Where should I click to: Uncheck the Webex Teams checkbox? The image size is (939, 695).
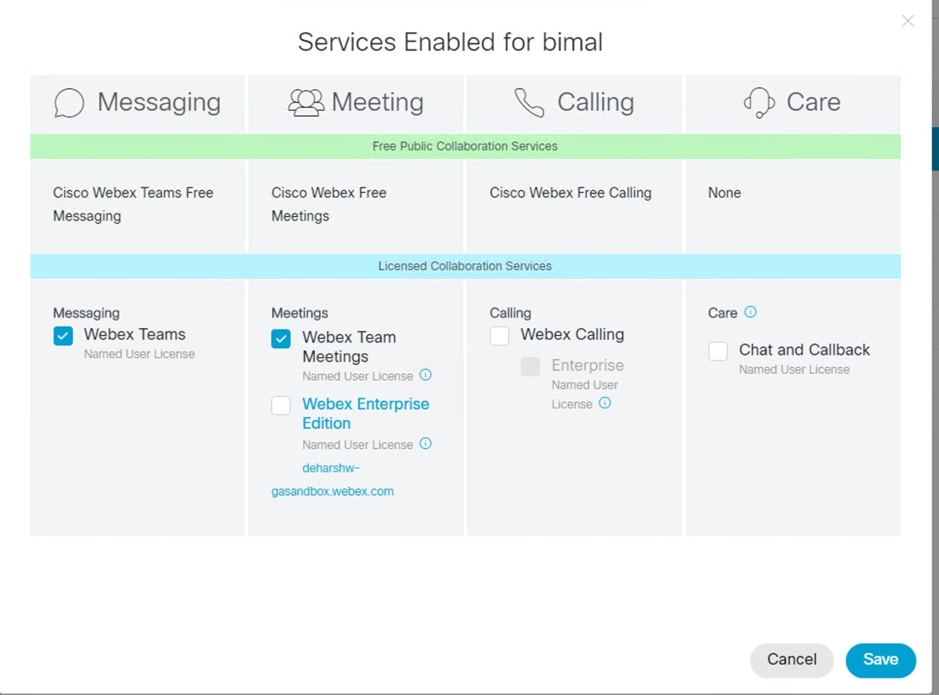click(62, 336)
